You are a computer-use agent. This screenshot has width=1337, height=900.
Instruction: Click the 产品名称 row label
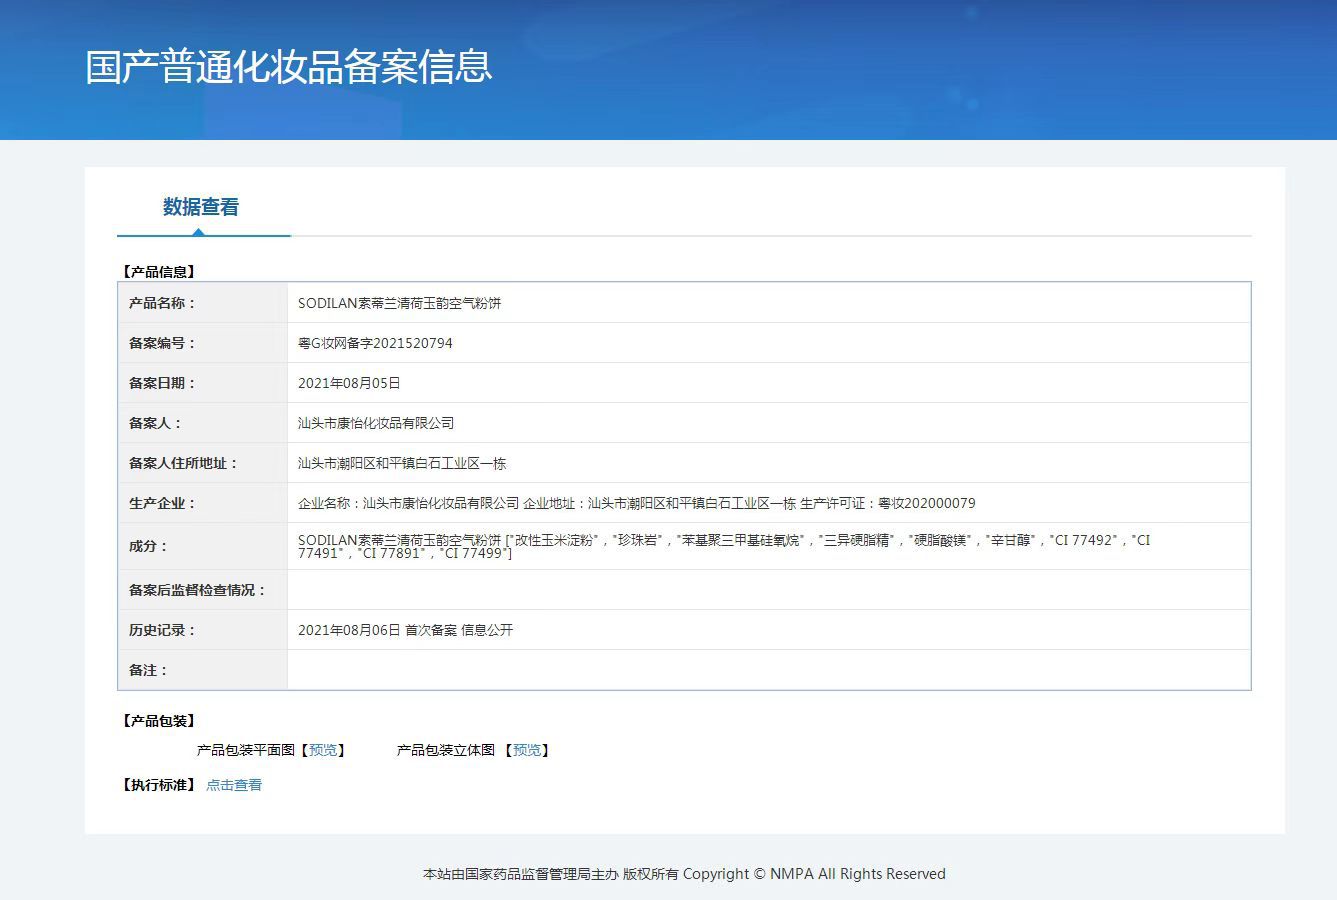pos(162,303)
